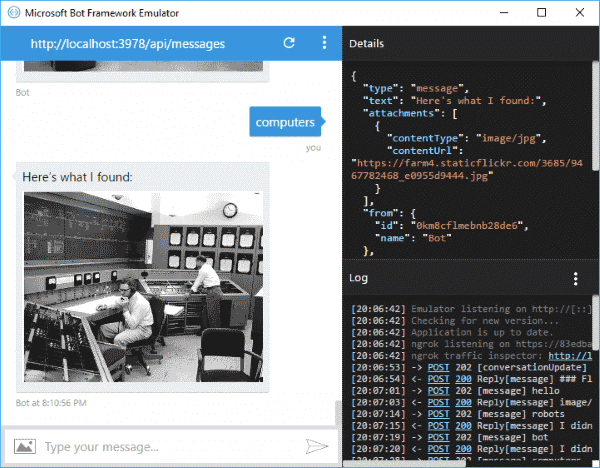Screen dimensions: 600x468
Task: Click 200 status link at 20:07:03 row
Action: 463,402
